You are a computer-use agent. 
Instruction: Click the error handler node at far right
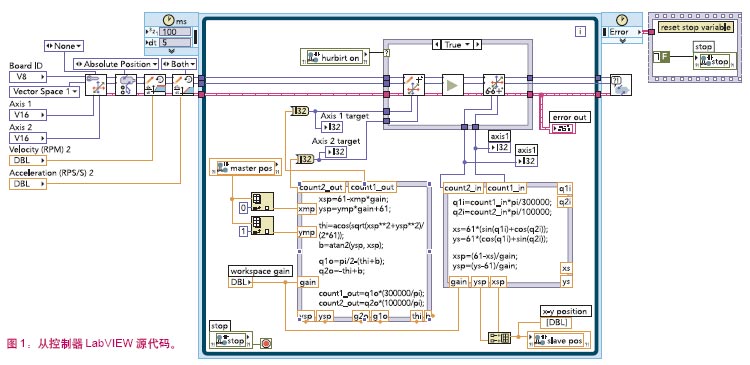(x=620, y=85)
